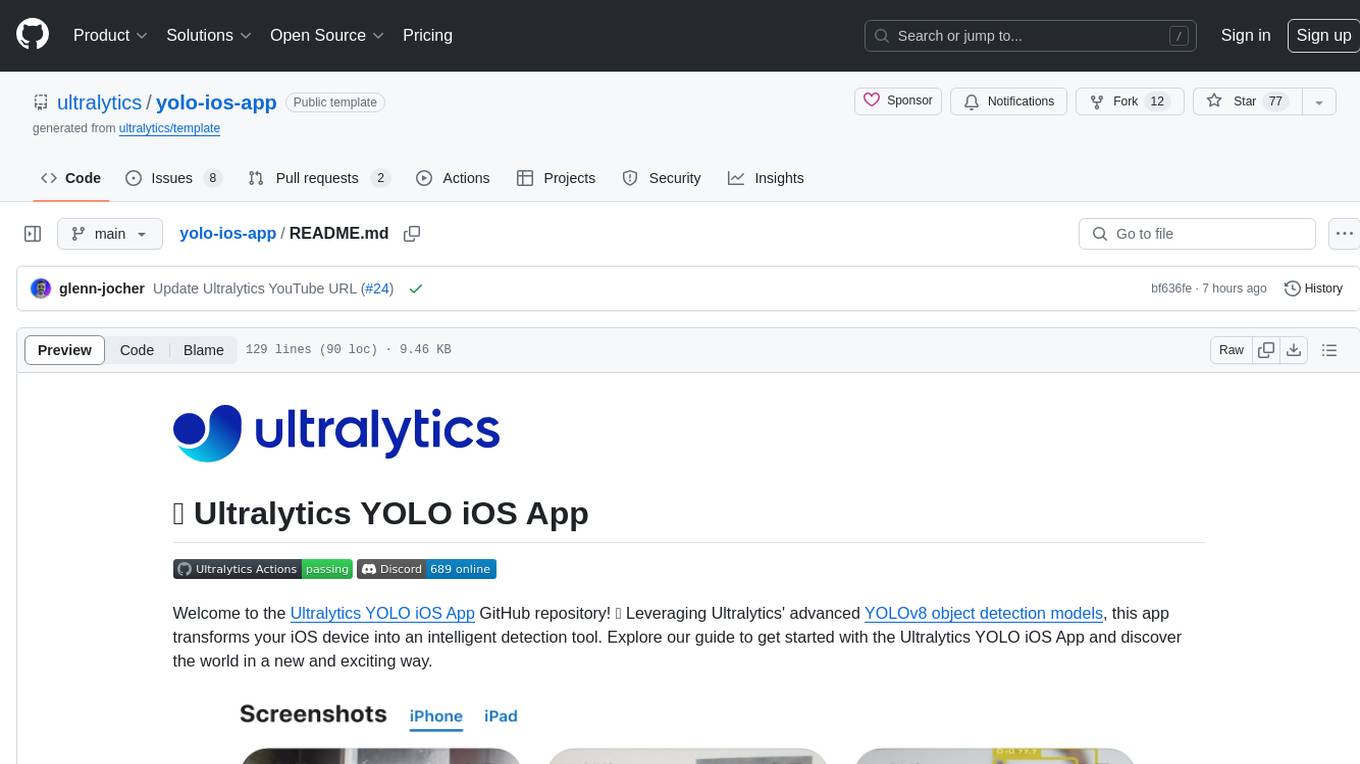The height and width of the screenshot is (764, 1360).
Task: Copy the README.md file path
Action: pyautogui.click(x=411, y=234)
